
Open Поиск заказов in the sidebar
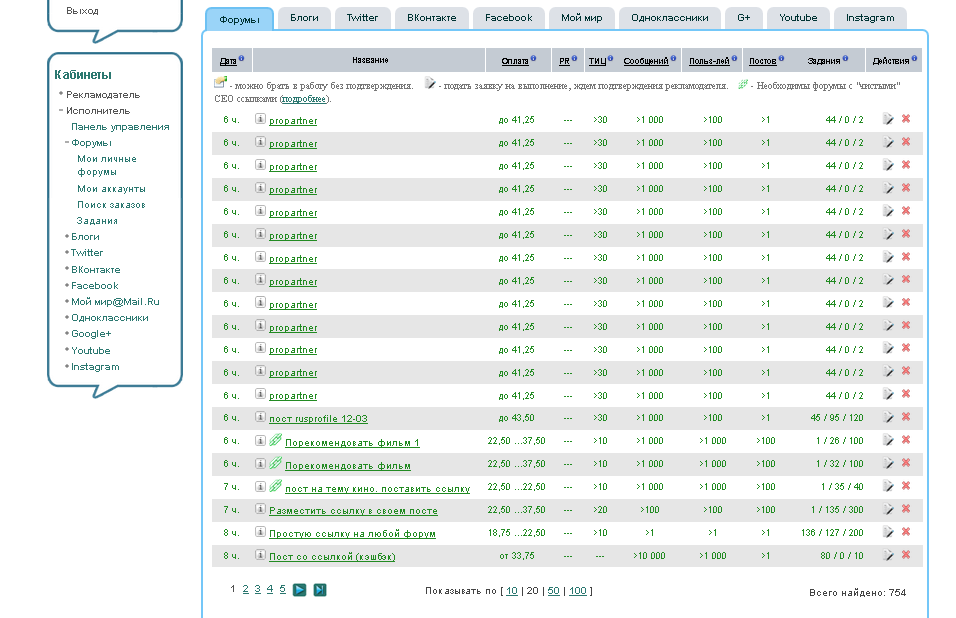pyautogui.click(x=111, y=205)
